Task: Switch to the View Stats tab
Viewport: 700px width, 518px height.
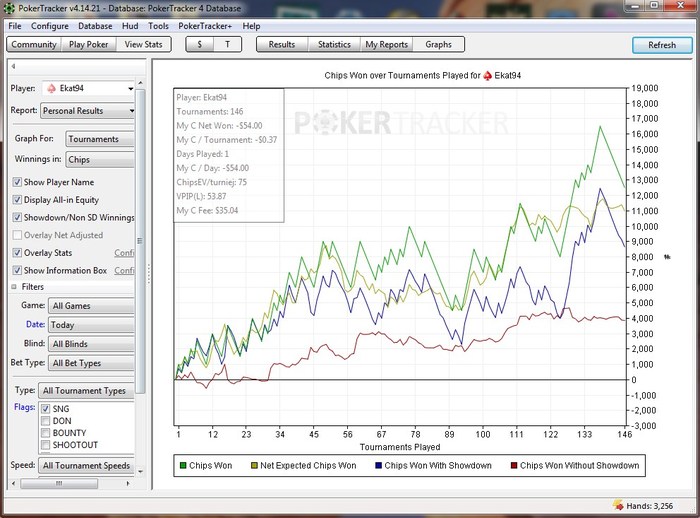Action: pos(143,44)
